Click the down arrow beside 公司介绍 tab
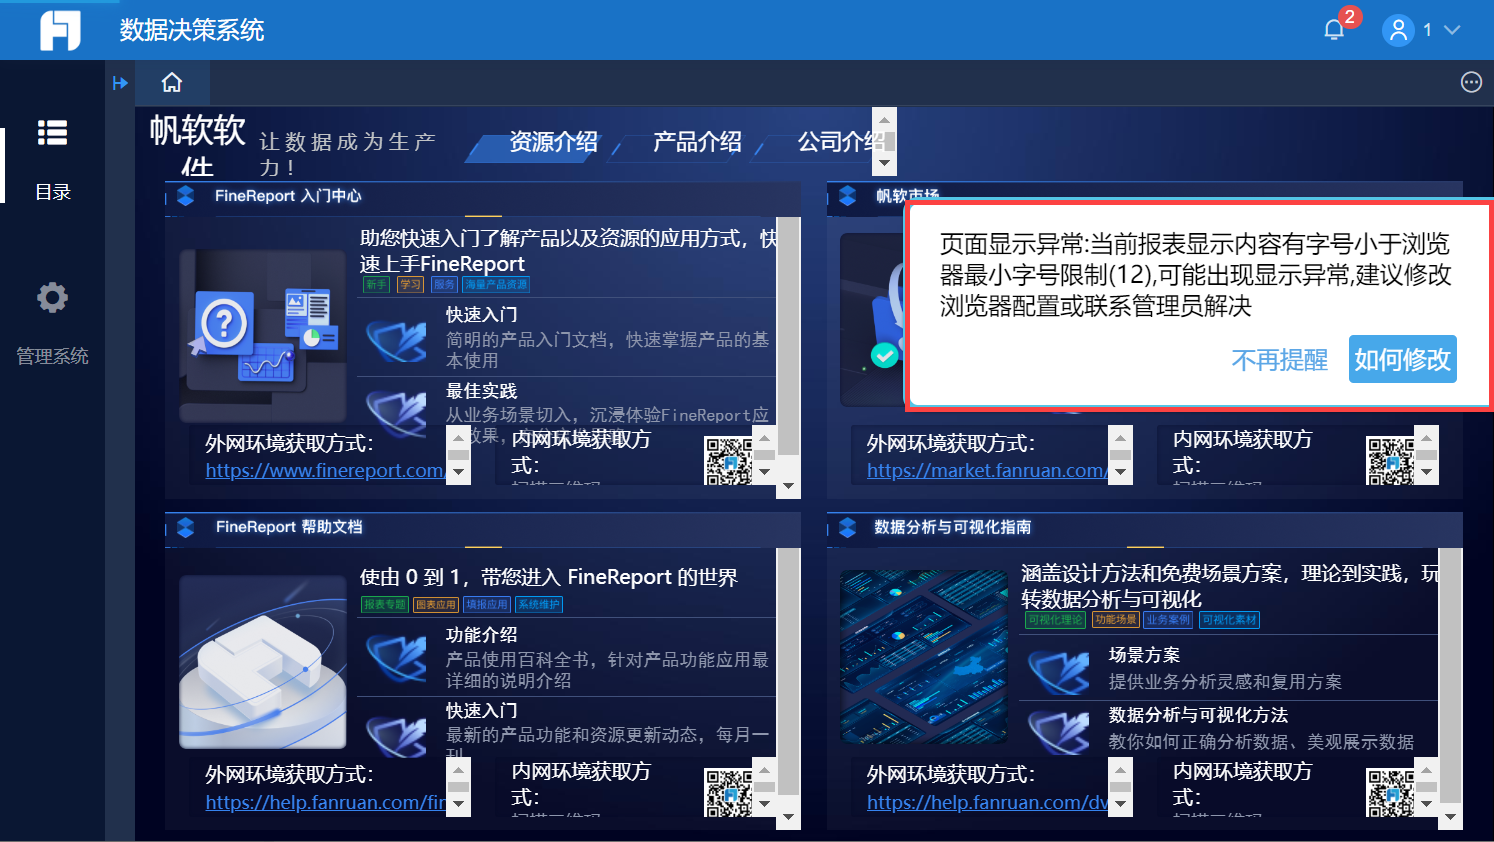 click(x=884, y=163)
